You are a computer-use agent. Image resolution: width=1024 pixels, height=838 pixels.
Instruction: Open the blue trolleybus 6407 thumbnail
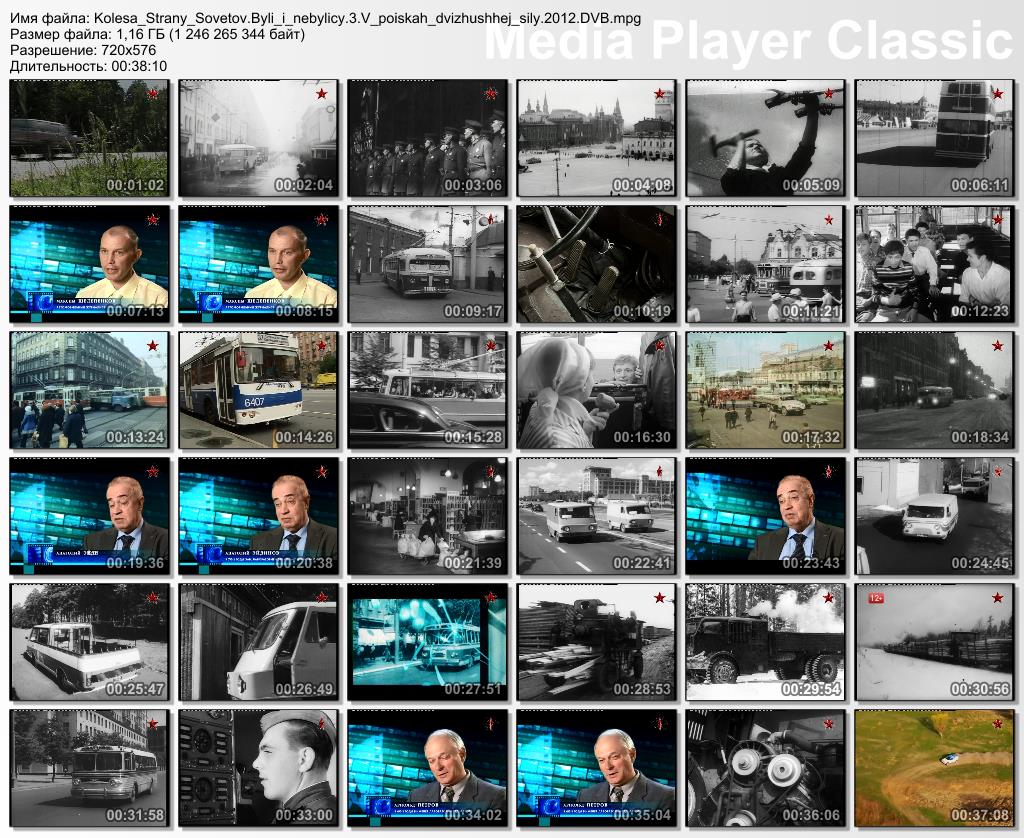258,391
